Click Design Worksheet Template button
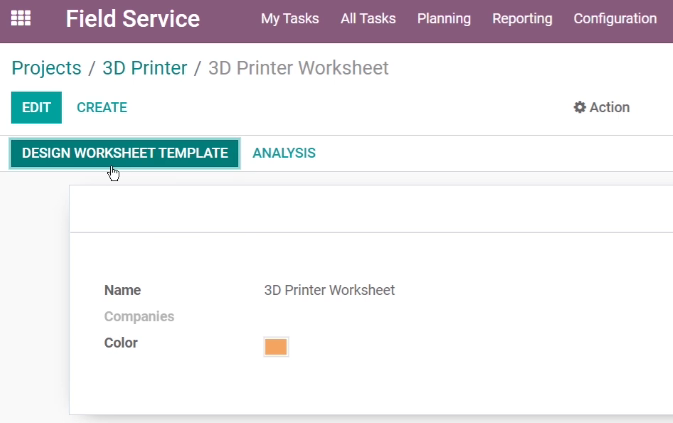The height and width of the screenshot is (423, 673). click(x=125, y=153)
